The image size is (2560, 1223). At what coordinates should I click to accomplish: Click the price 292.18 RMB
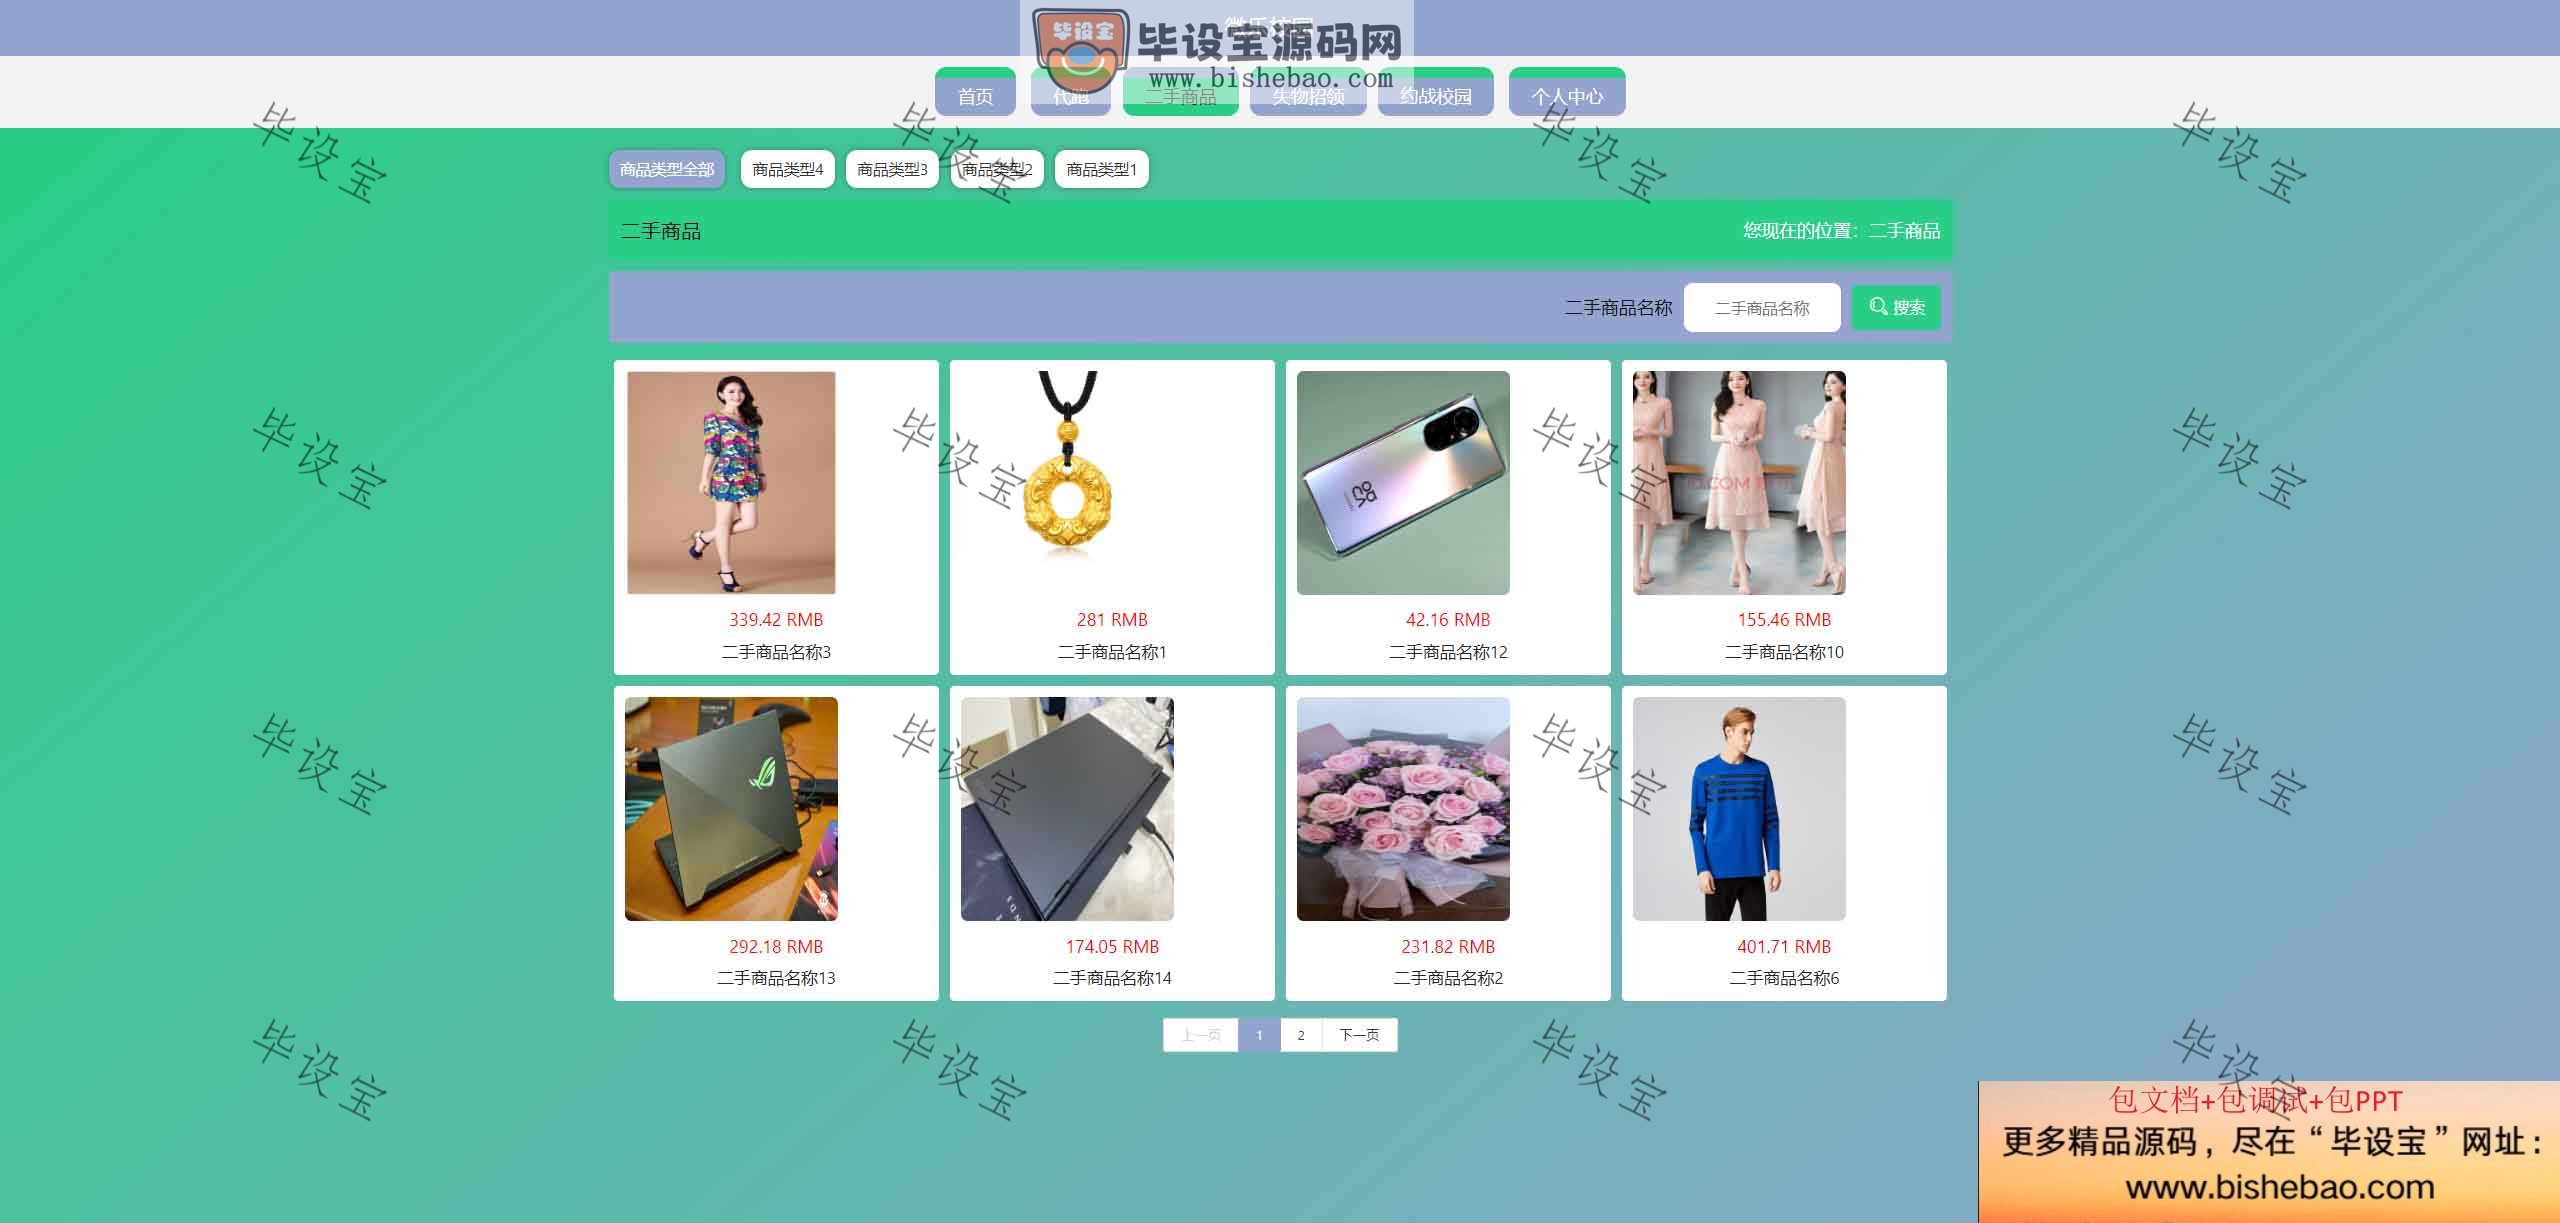[776, 947]
